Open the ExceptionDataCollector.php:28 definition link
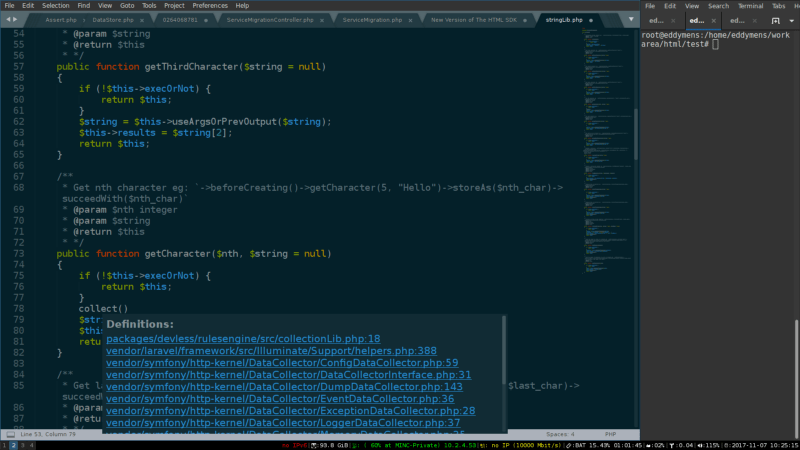 [x=290, y=410]
